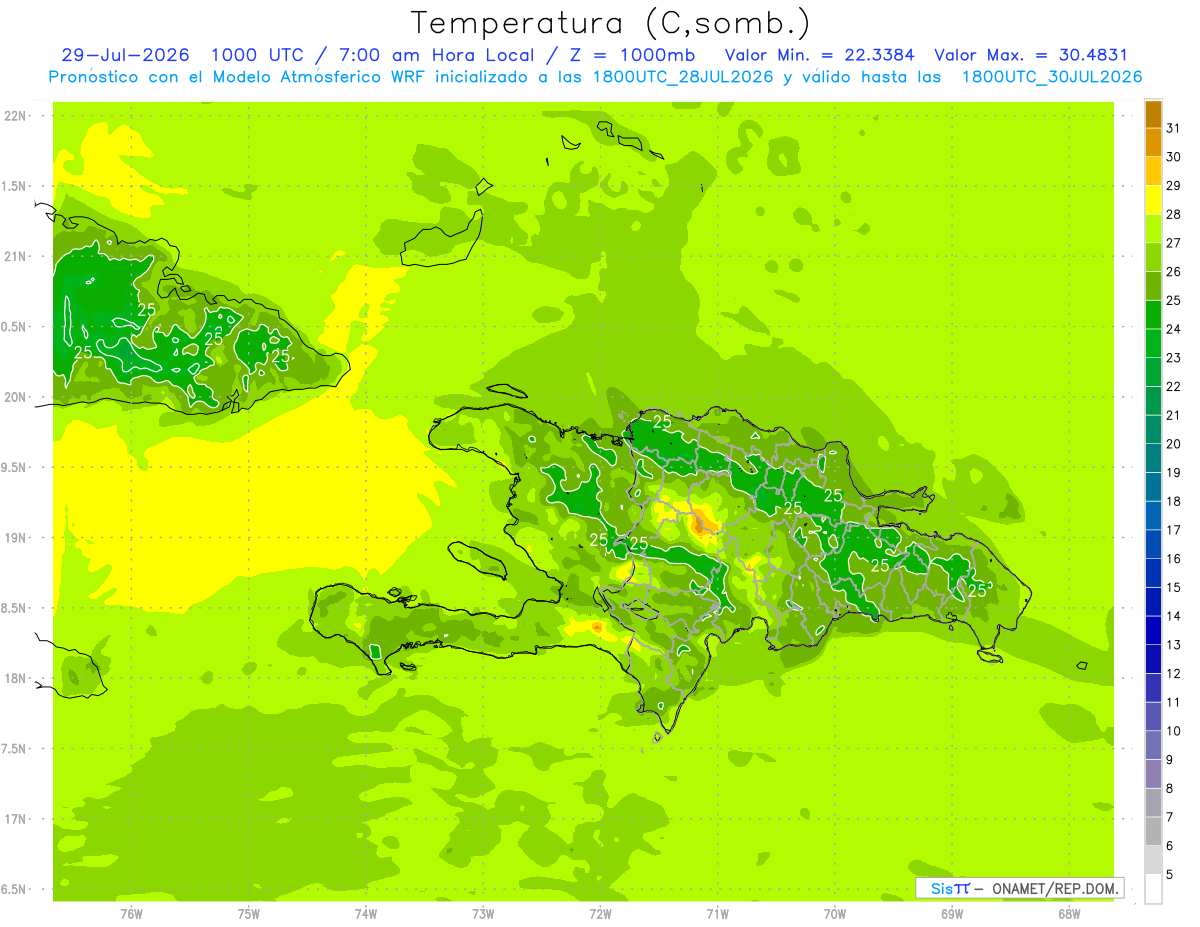Click the SisPI ONAMET/REP.DOM. credit box
The height and width of the screenshot is (927, 1200).
point(1019,888)
